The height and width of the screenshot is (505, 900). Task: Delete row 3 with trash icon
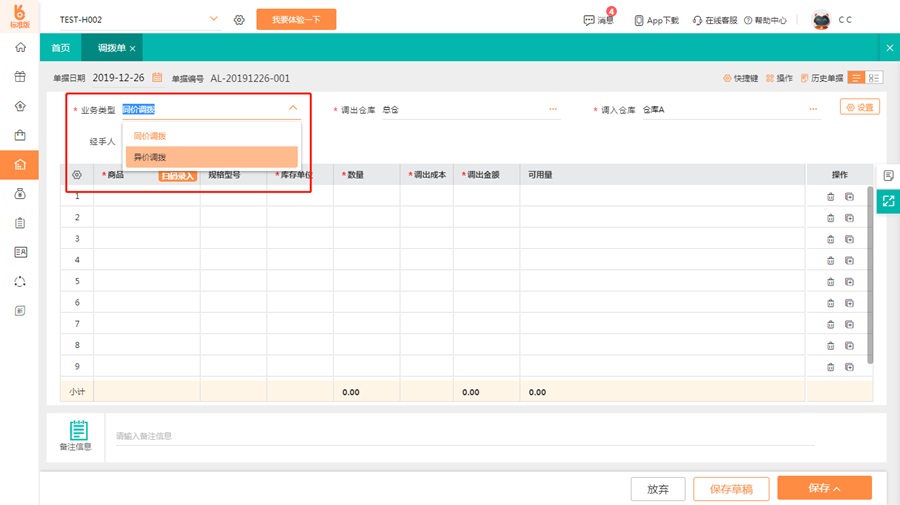(831, 239)
